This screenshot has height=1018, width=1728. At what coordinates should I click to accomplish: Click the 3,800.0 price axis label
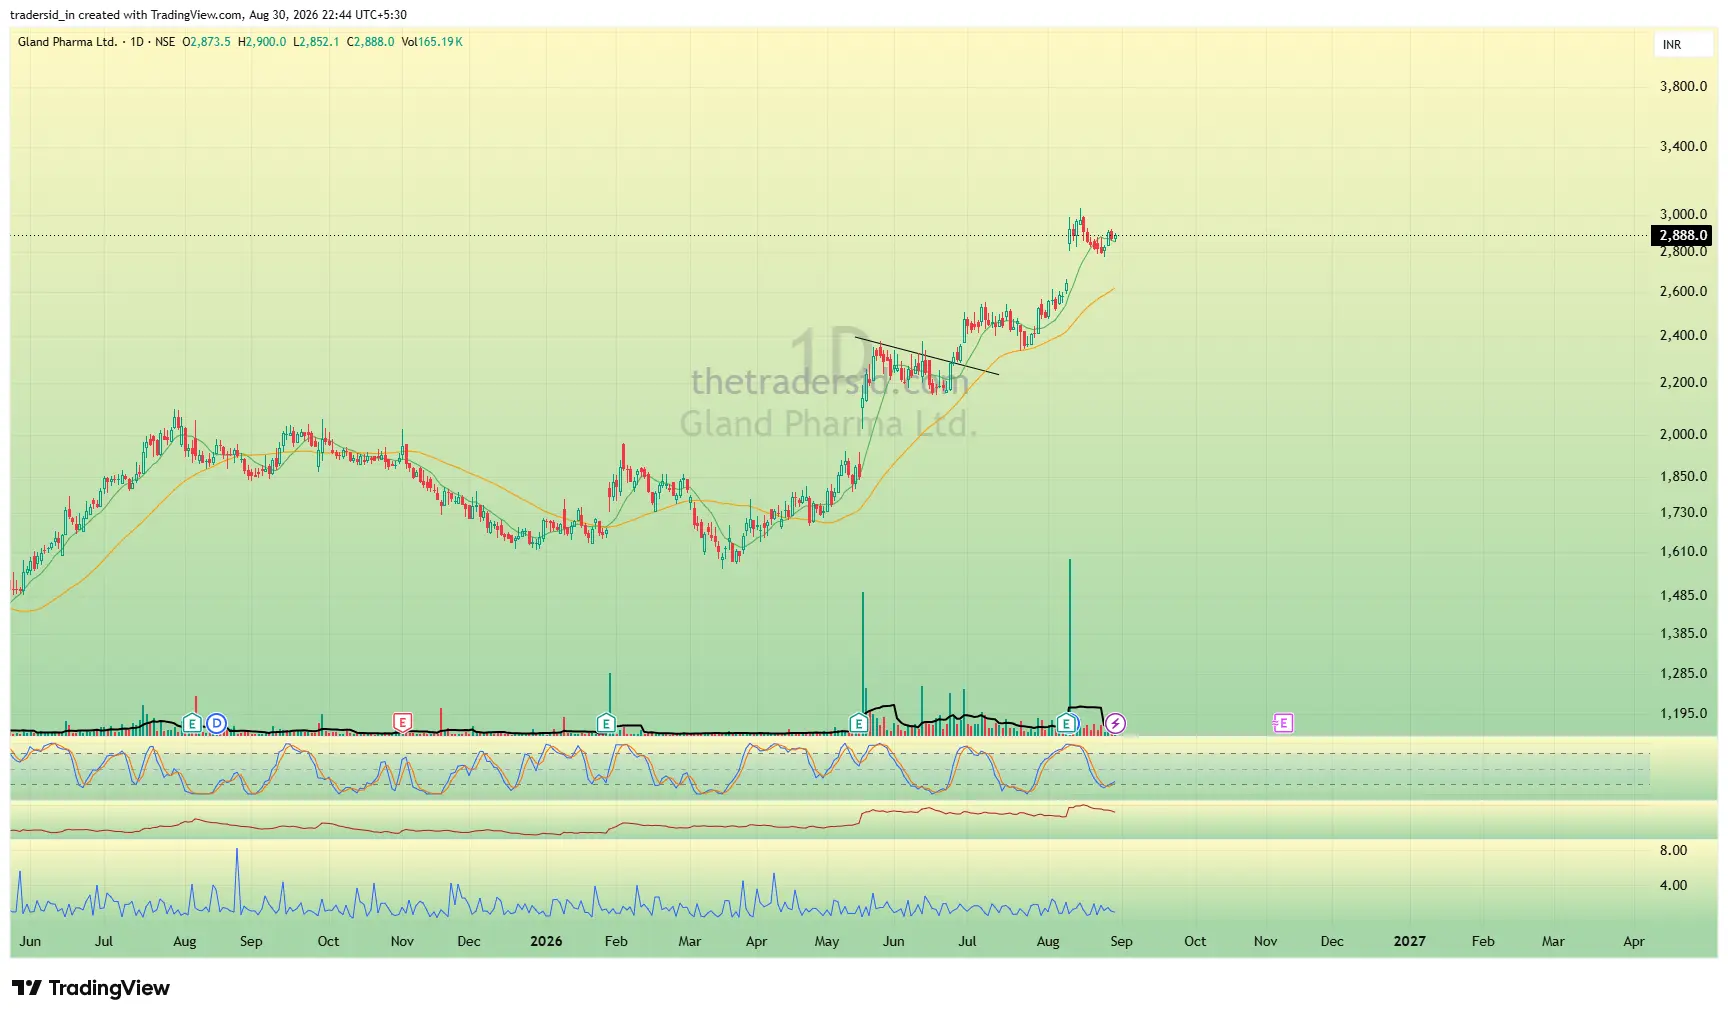1683,86
